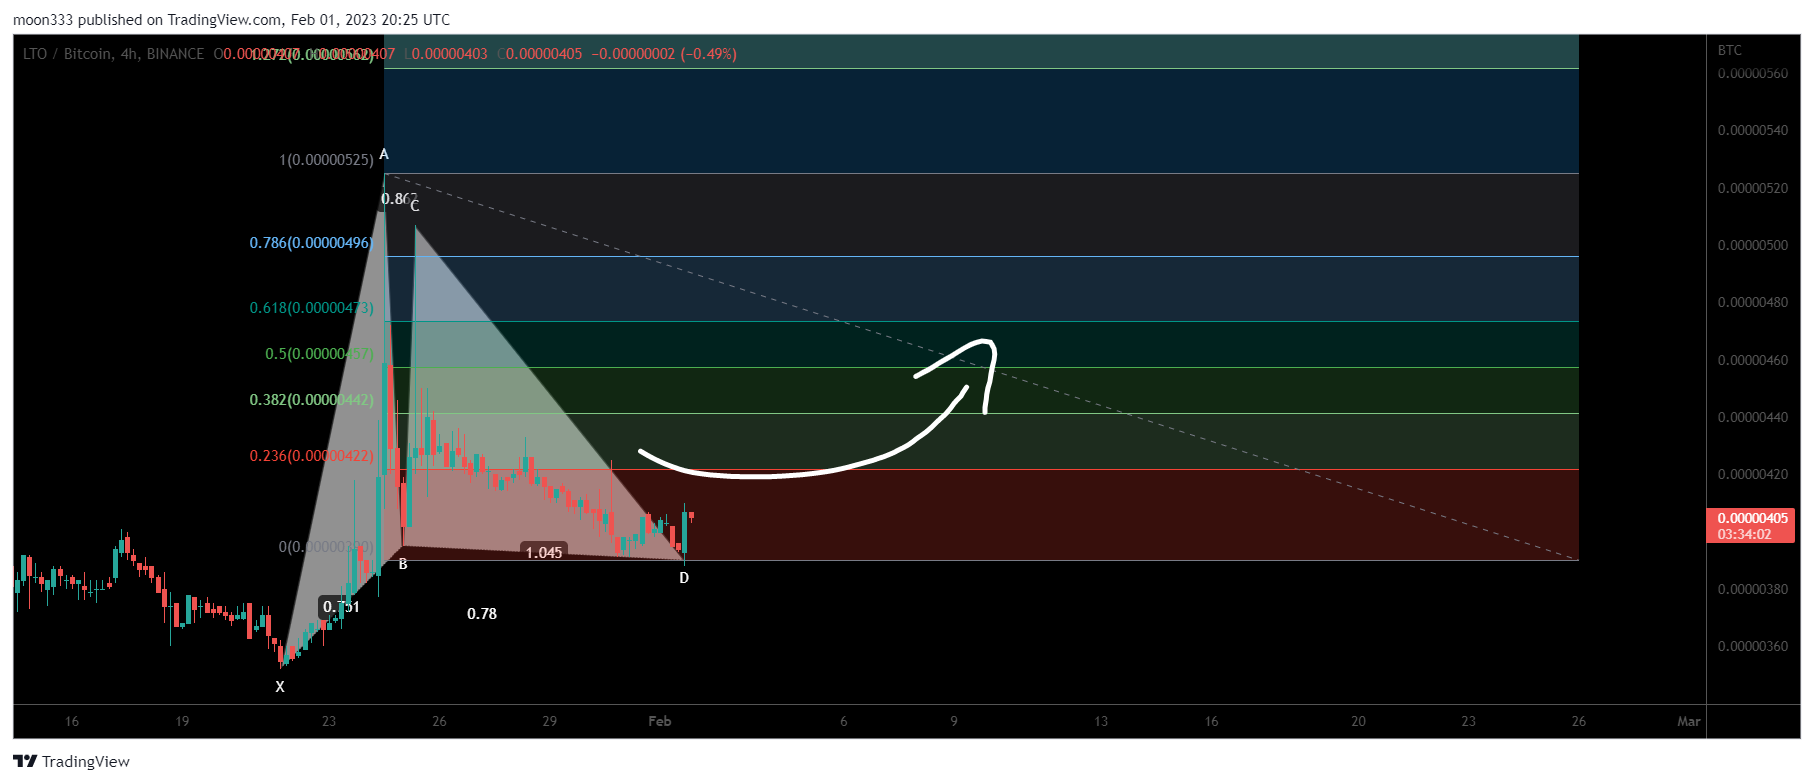Click the 0.382 Fibonacci level label
Screen dimensions: 1814x783
(311, 400)
